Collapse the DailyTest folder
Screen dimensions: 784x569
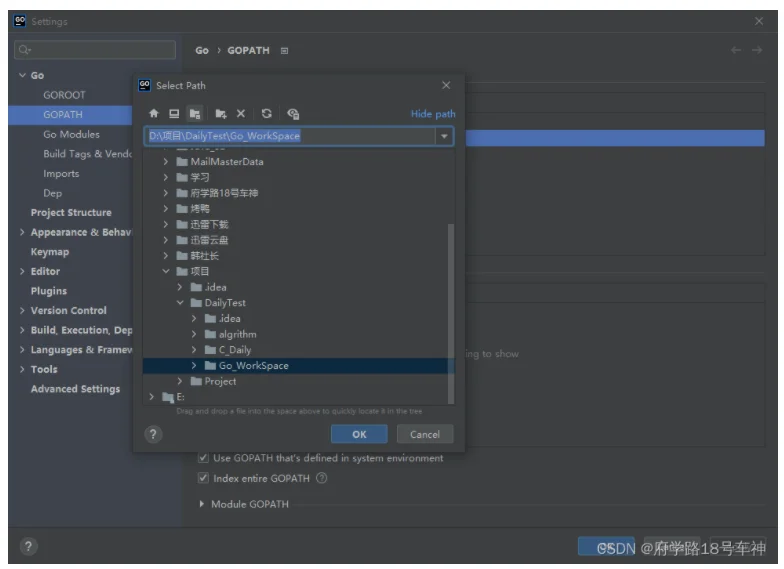pos(180,302)
